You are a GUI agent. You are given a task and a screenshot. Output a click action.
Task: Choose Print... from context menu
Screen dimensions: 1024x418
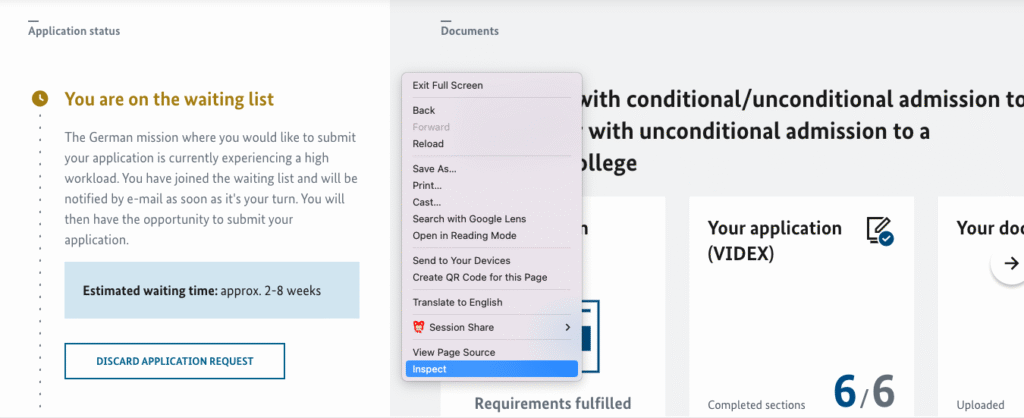point(492,185)
